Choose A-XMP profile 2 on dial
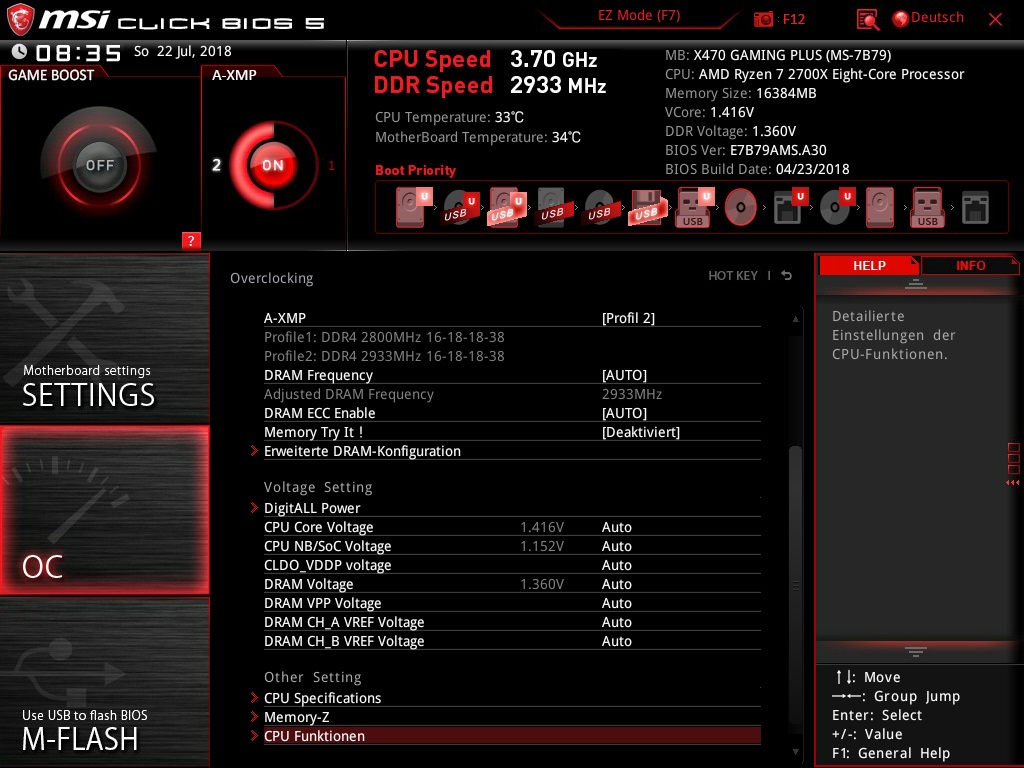The width and height of the screenshot is (1024, 768). (216, 165)
